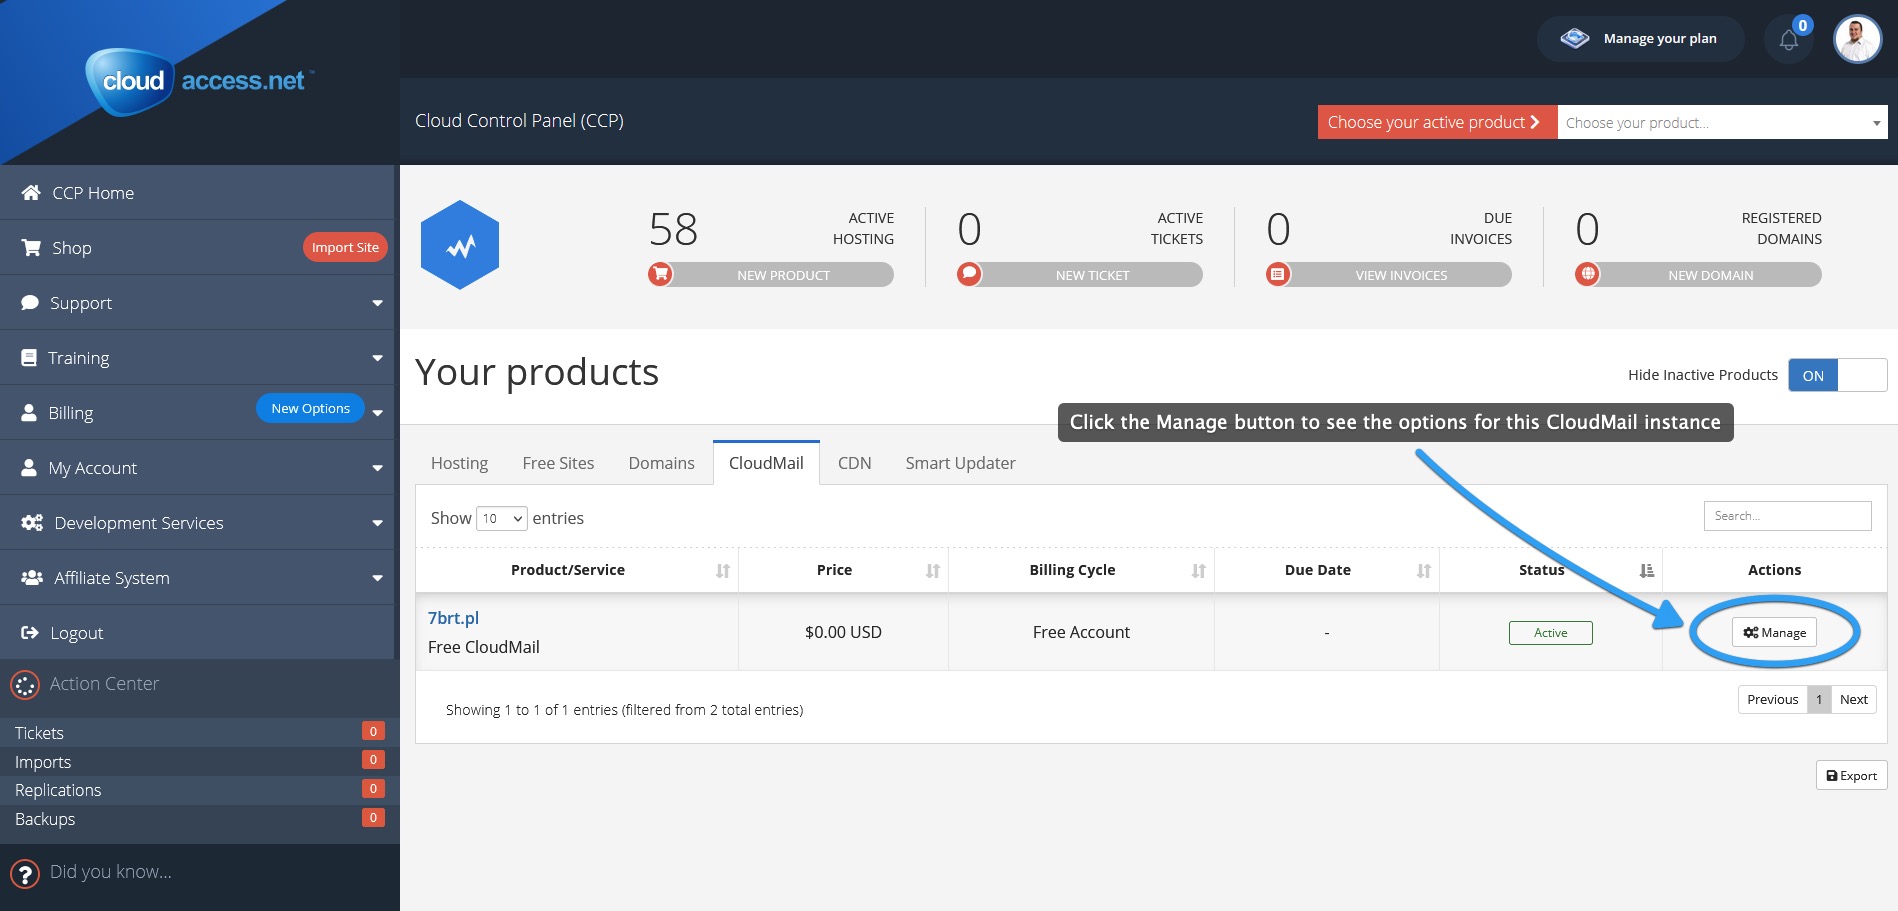The image size is (1898, 911).
Task: Go to the Previous page
Action: (1772, 699)
